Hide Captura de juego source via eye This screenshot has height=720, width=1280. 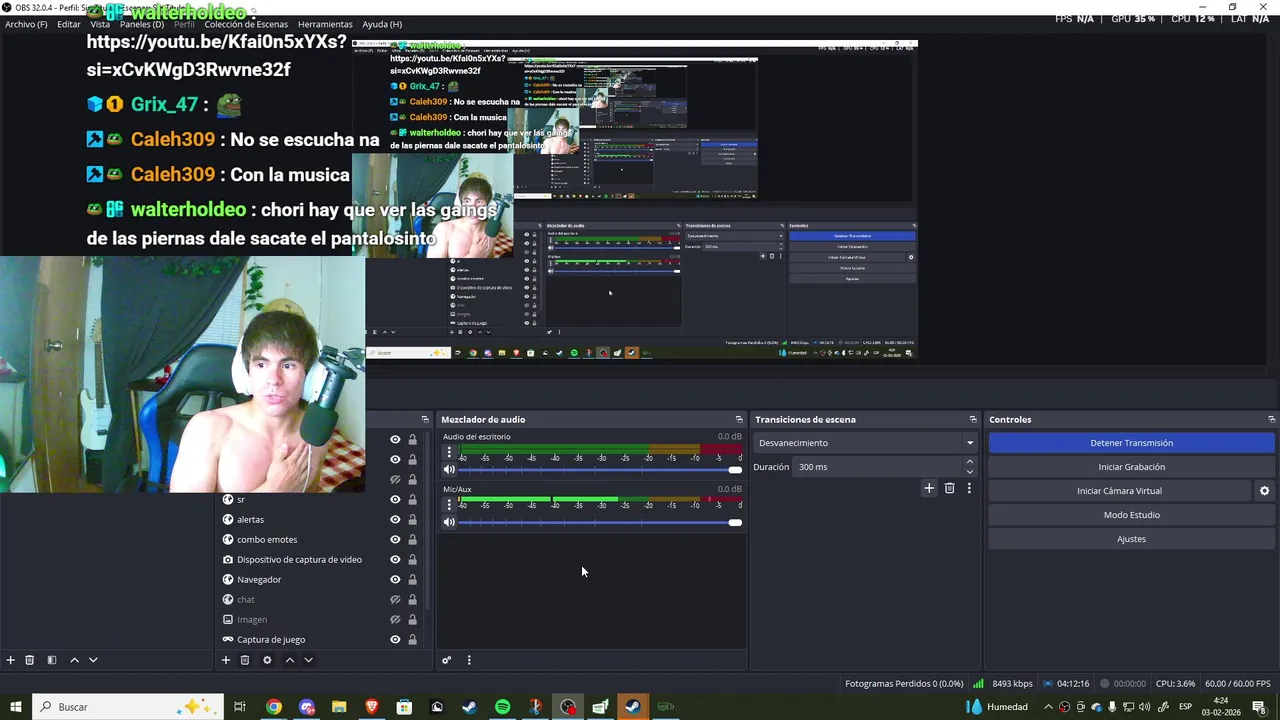[395, 640]
